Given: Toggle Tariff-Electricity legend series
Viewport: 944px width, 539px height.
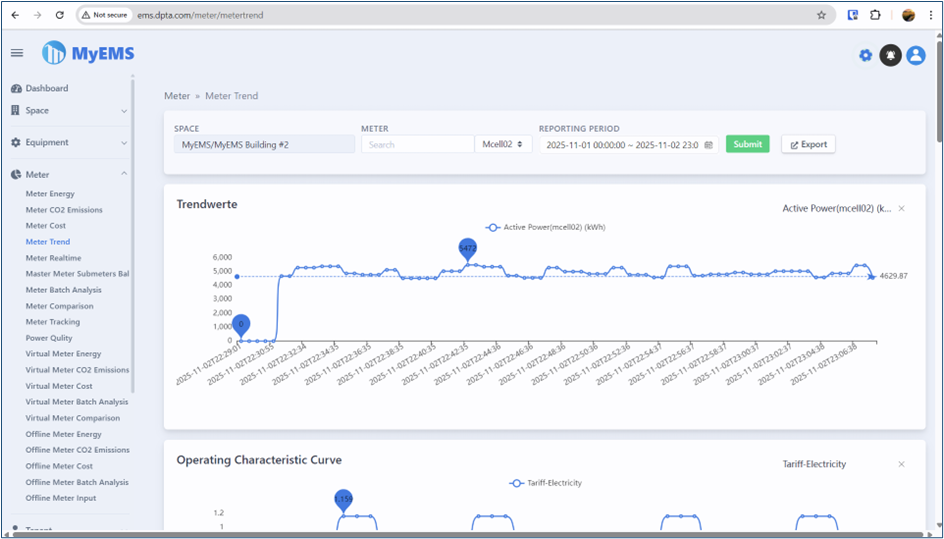Looking at the screenshot, I should (545, 483).
